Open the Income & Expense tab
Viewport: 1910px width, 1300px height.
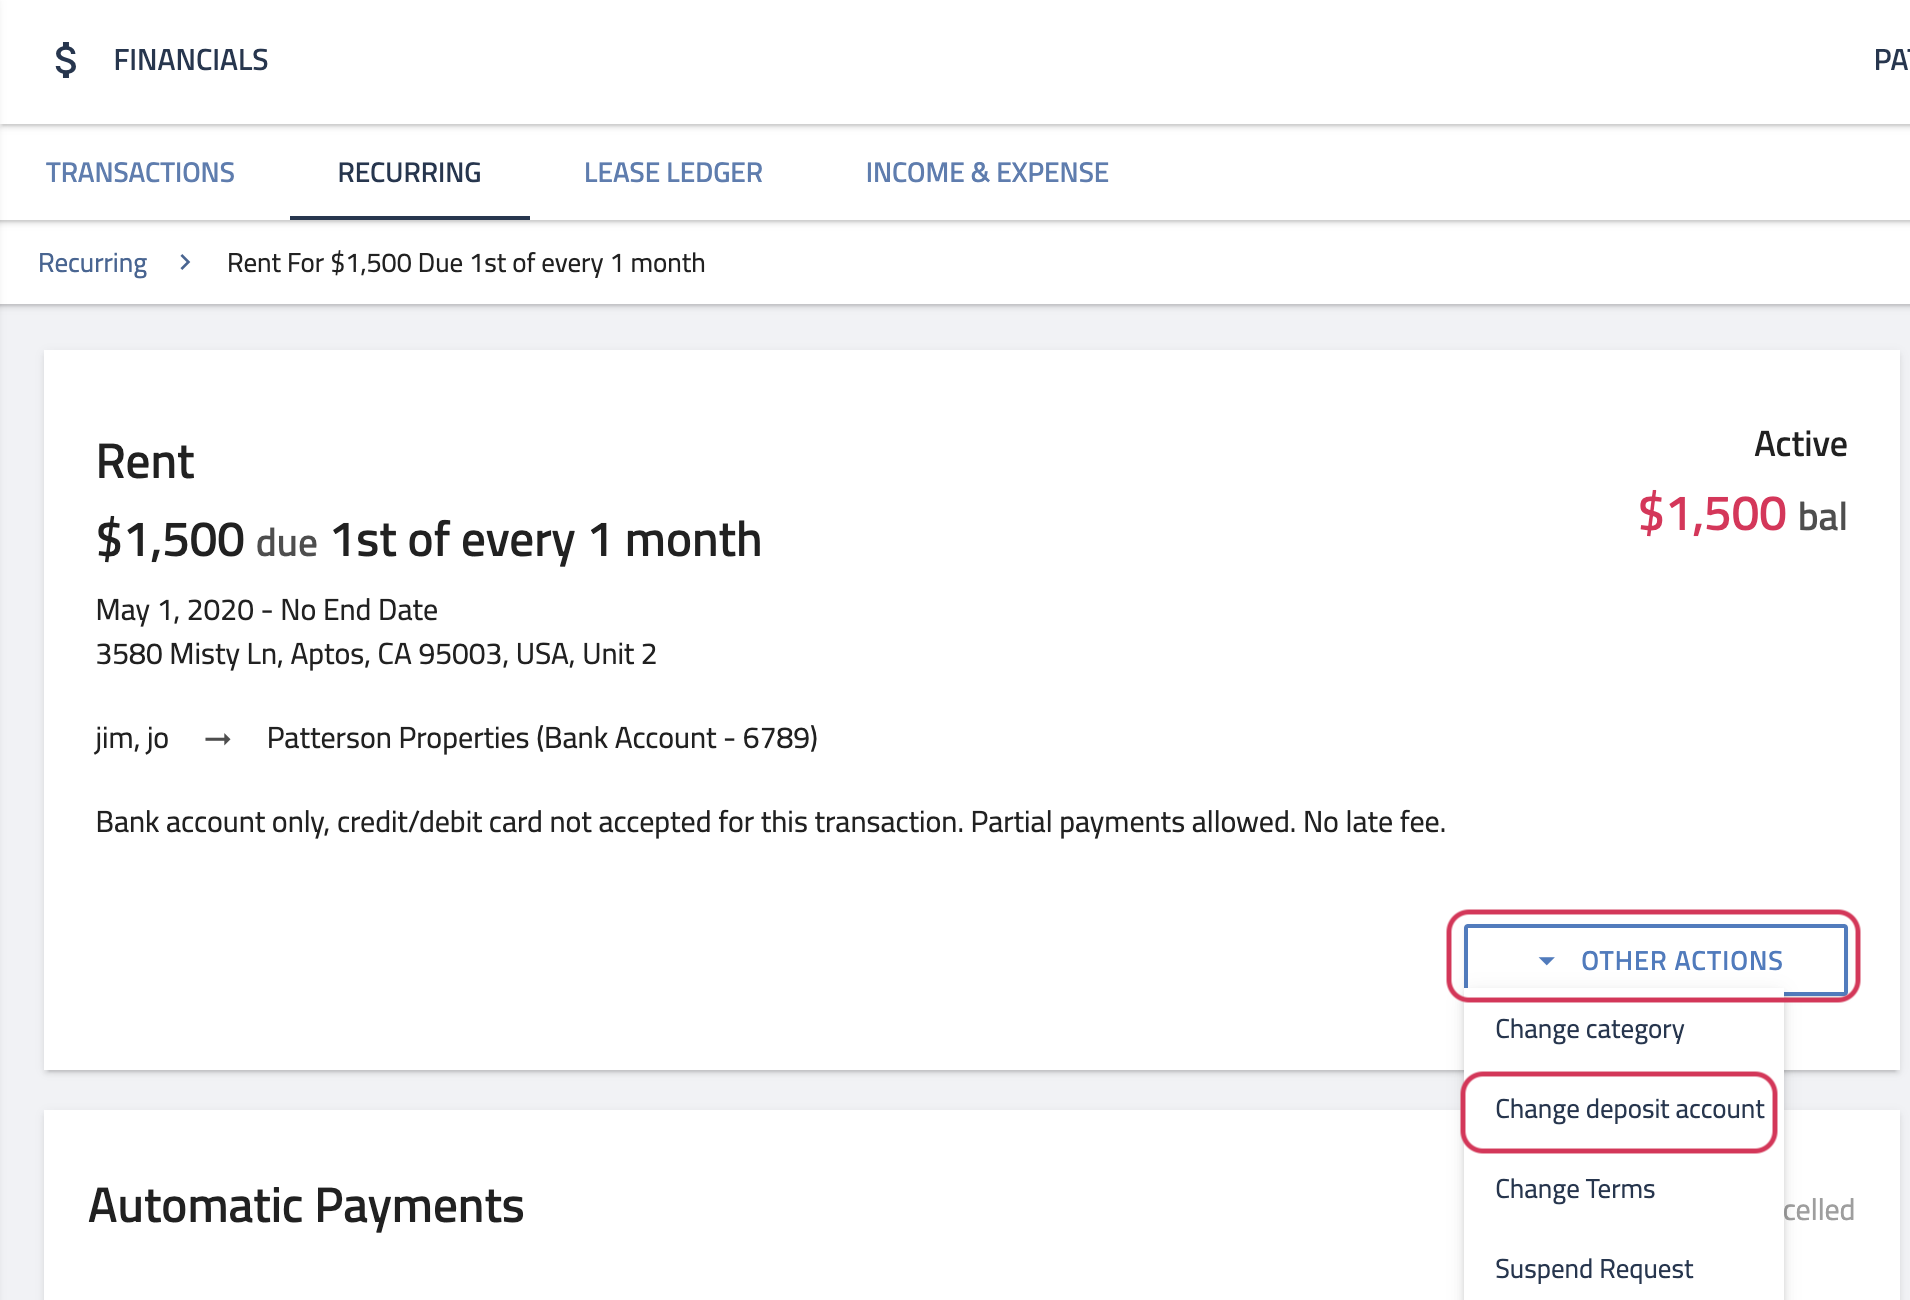pyautogui.click(x=987, y=173)
